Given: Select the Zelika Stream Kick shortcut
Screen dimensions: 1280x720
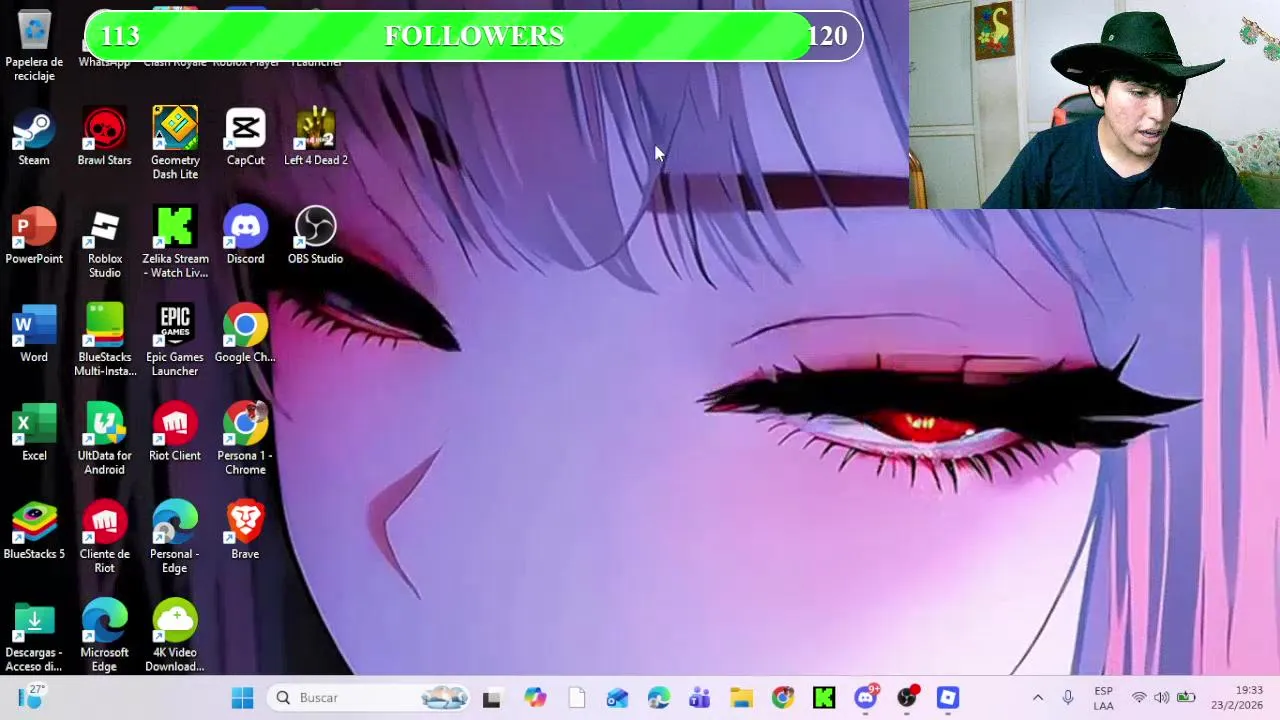Looking at the screenshot, I should (x=175, y=244).
